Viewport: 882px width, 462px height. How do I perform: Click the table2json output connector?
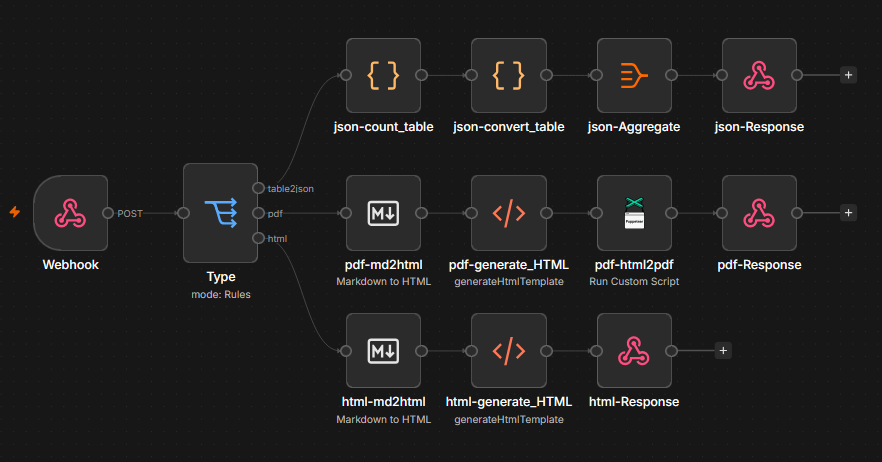258,188
